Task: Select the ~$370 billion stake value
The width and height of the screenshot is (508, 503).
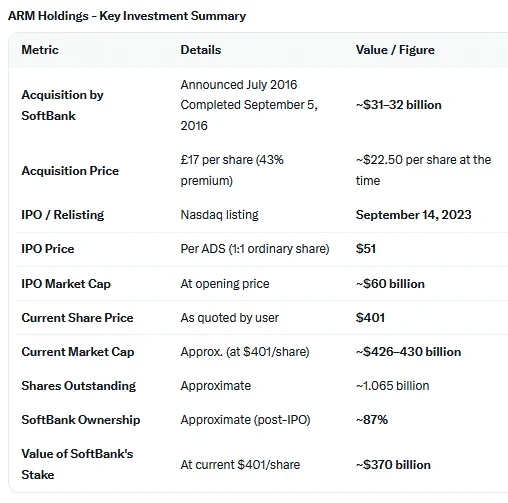Action: [x=393, y=465]
